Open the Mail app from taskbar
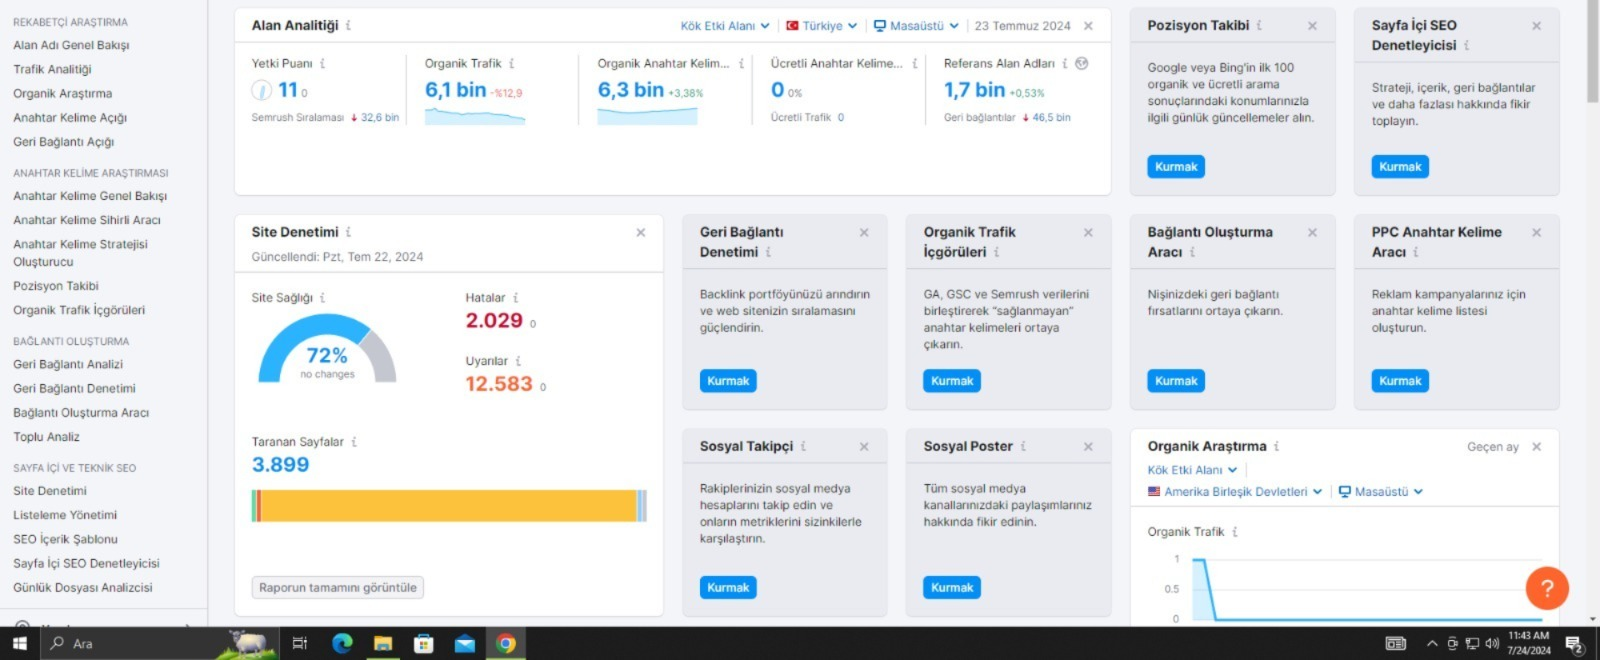Image resolution: width=1600 pixels, height=660 pixels. click(465, 643)
